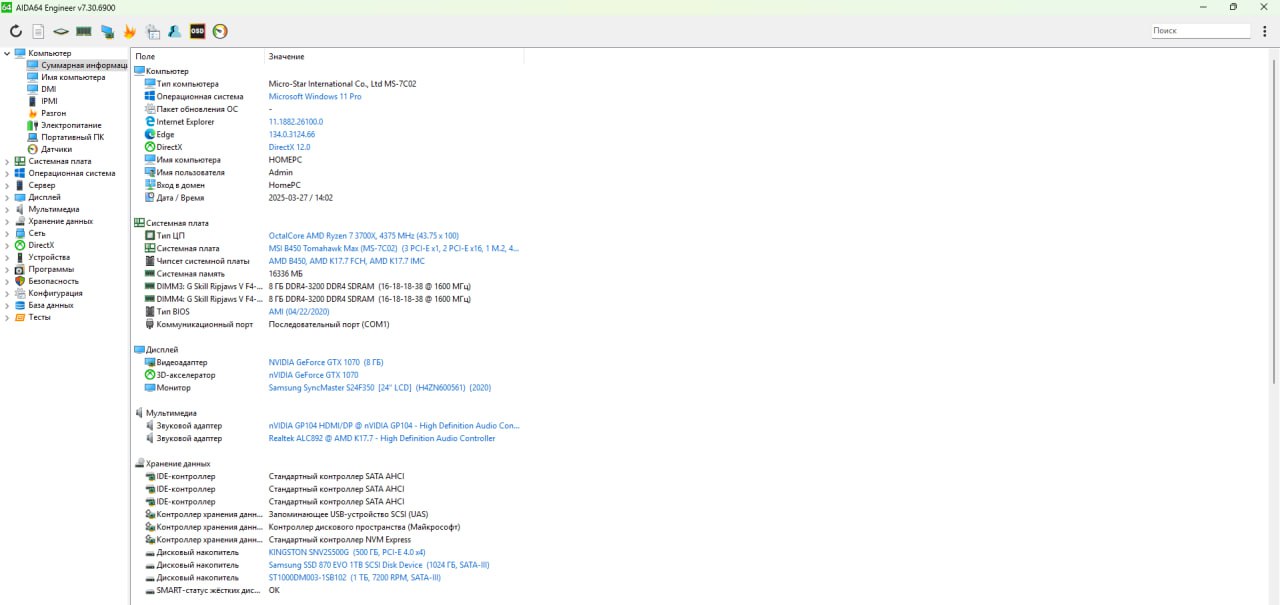The height and width of the screenshot is (605, 1280).
Task: Click the AIDA64 app icon in title bar
Action: 7,7
